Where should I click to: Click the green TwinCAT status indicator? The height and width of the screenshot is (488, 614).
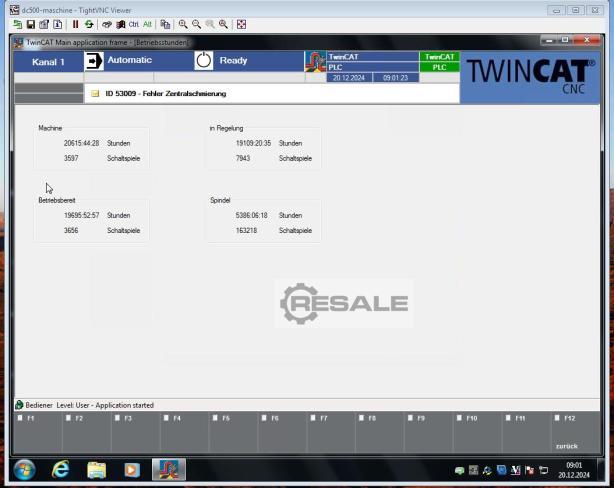tap(439, 57)
